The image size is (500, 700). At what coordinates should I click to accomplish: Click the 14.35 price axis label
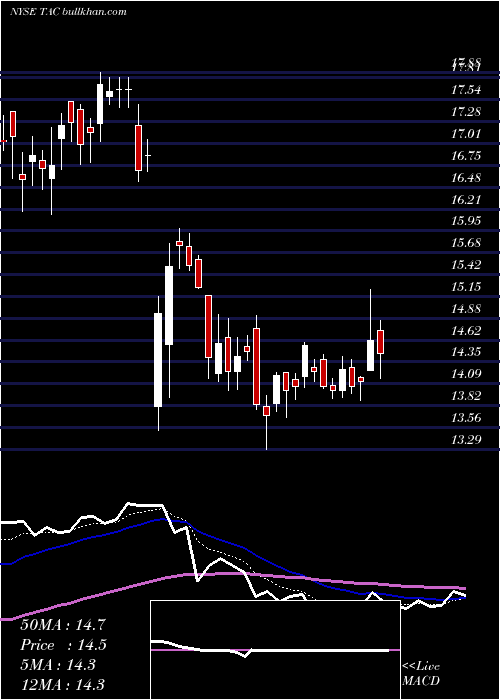[466, 352]
